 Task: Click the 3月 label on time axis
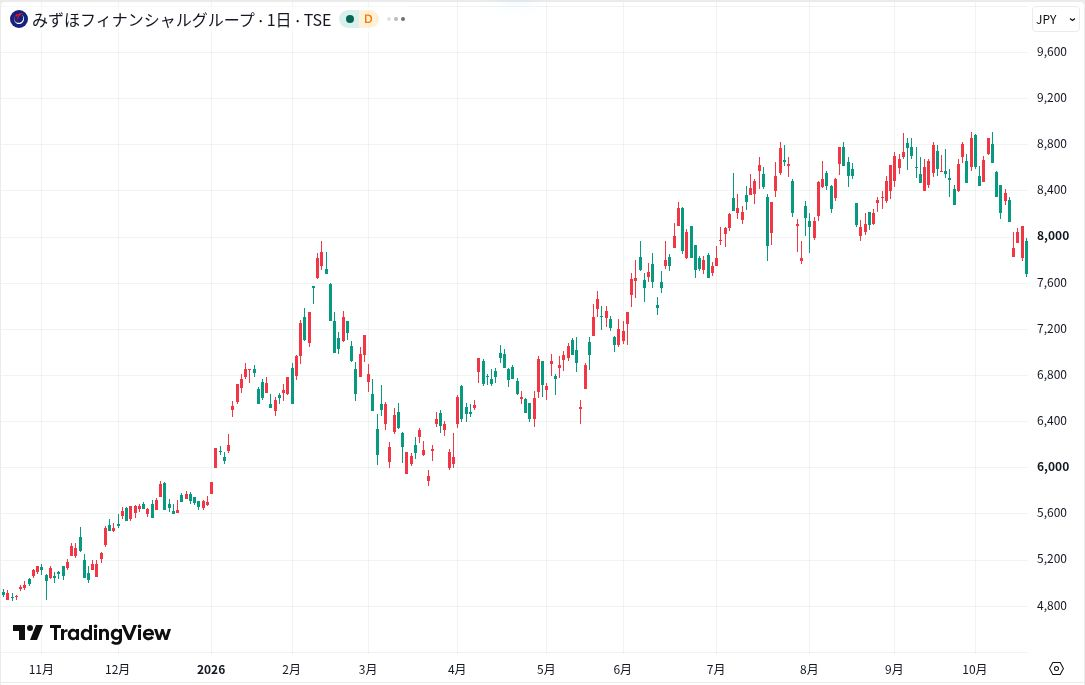click(x=368, y=670)
